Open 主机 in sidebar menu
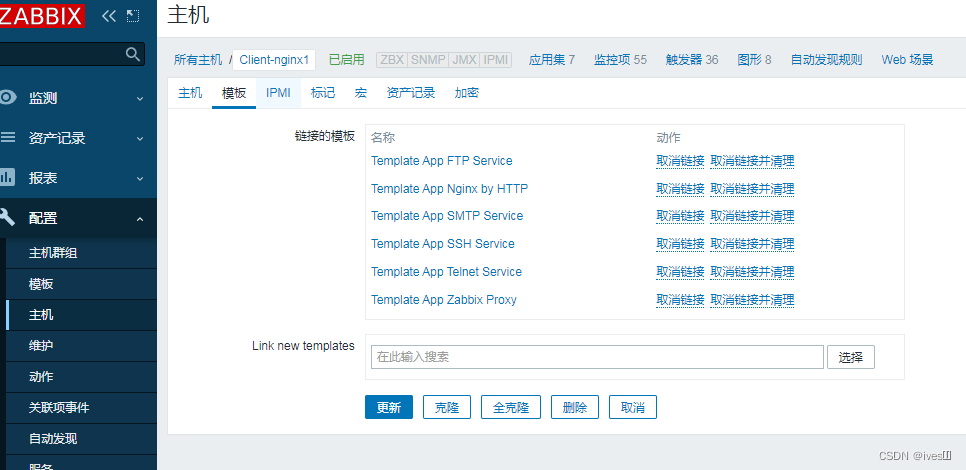Image resolution: width=966 pixels, height=470 pixels. (x=41, y=315)
